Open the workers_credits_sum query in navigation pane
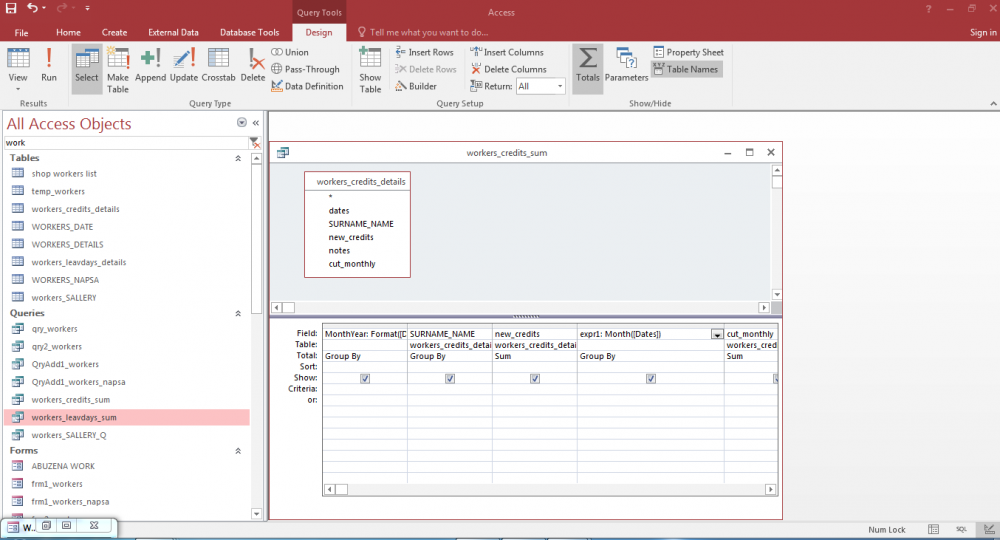Image resolution: width=1000 pixels, height=540 pixels. coord(70,400)
